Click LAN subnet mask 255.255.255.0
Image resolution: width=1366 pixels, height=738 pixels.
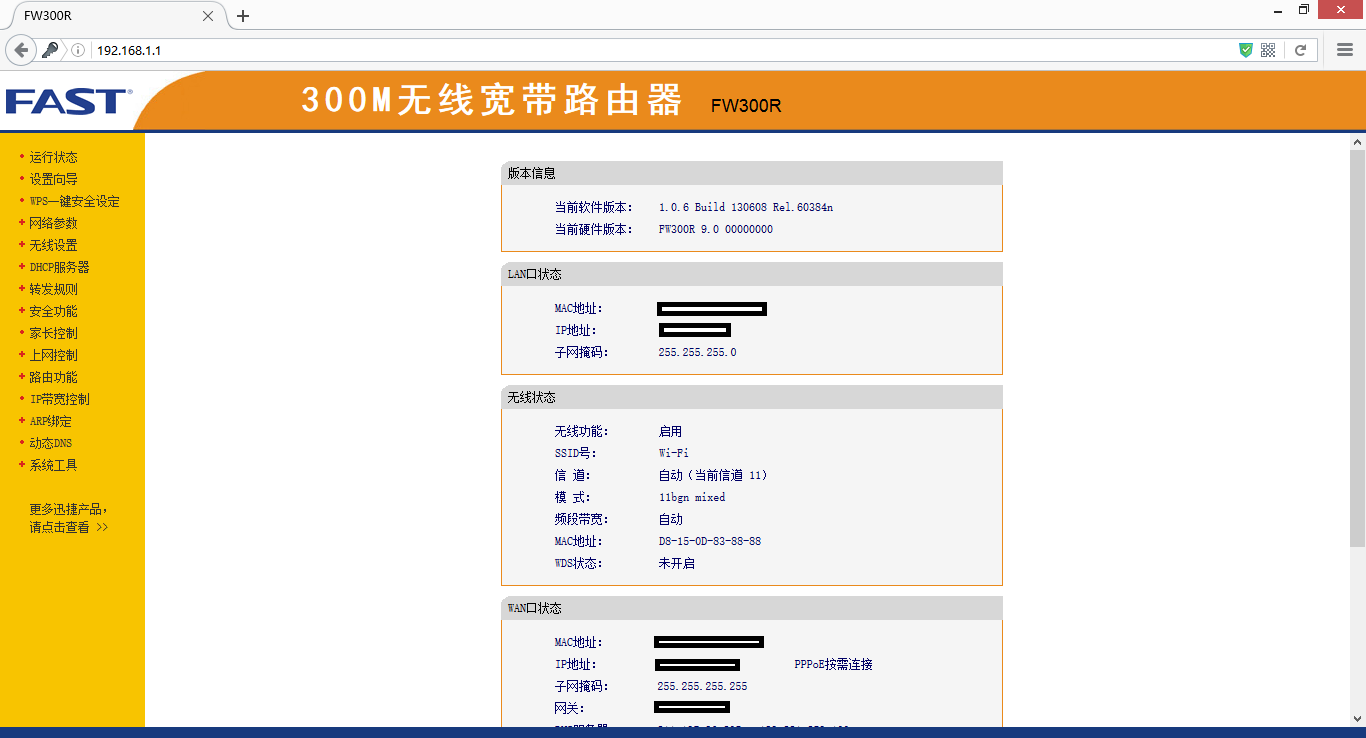click(697, 352)
